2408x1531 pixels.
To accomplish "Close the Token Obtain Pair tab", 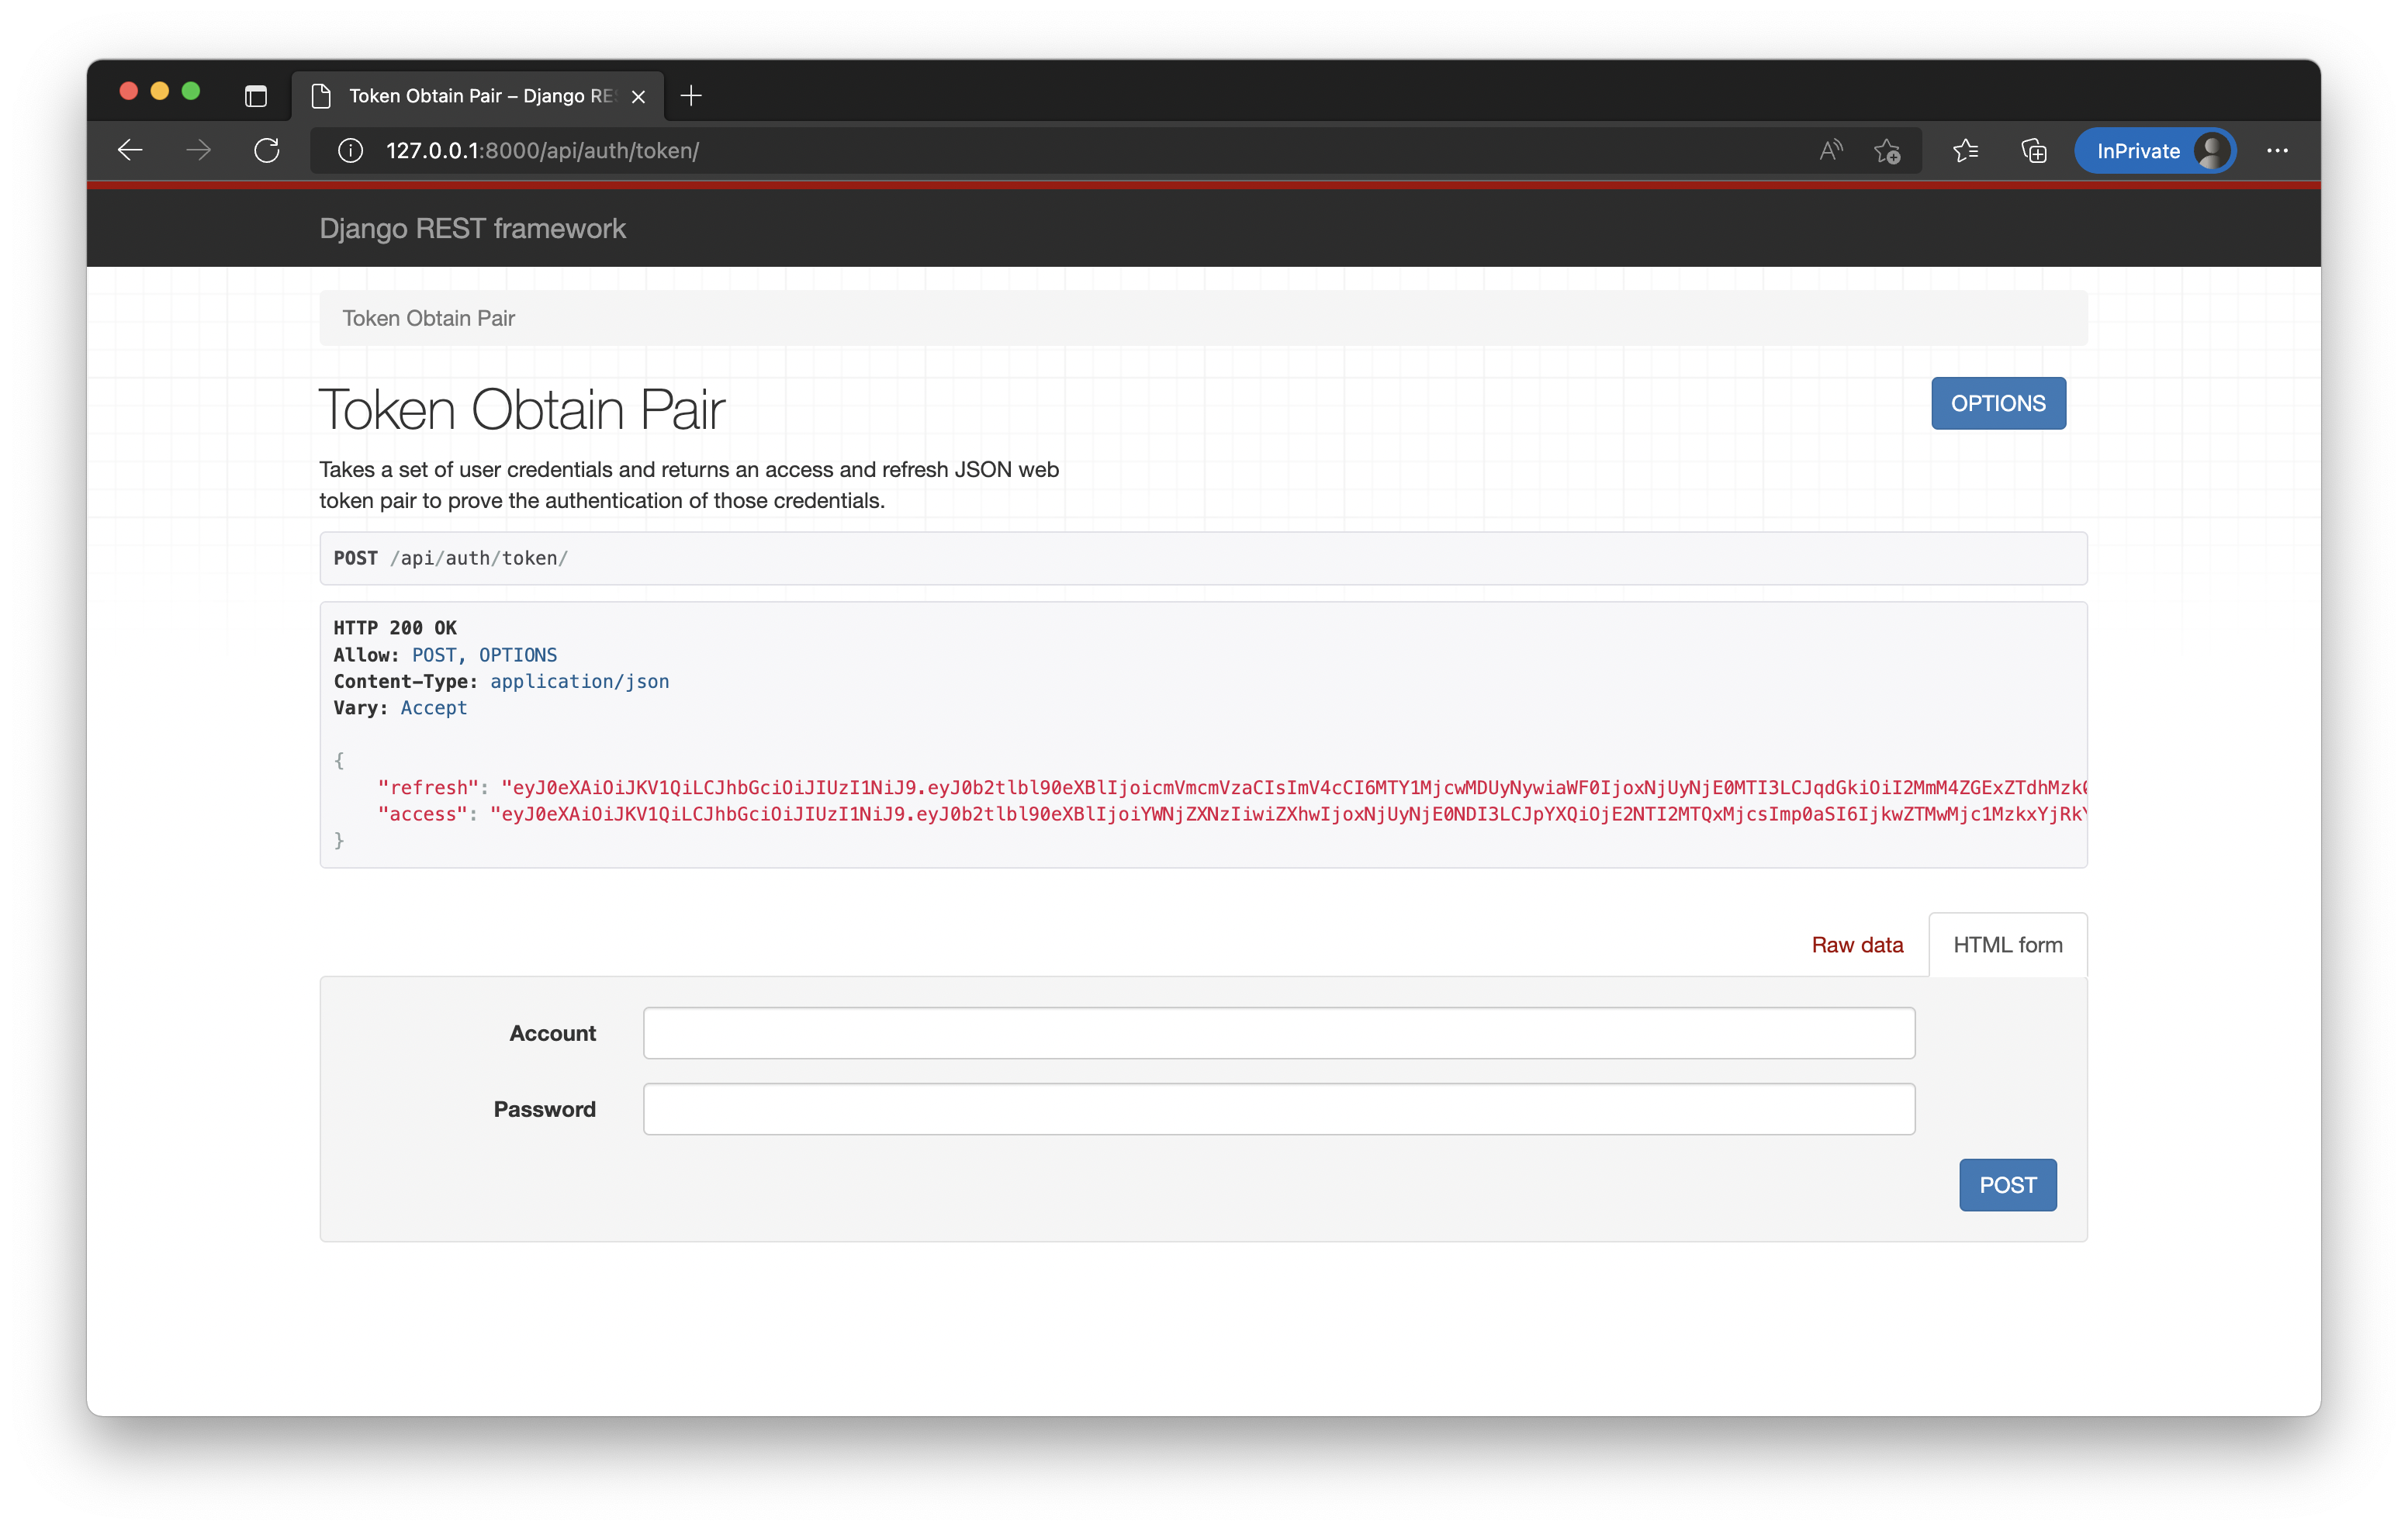I will click(x=639, y=96).
